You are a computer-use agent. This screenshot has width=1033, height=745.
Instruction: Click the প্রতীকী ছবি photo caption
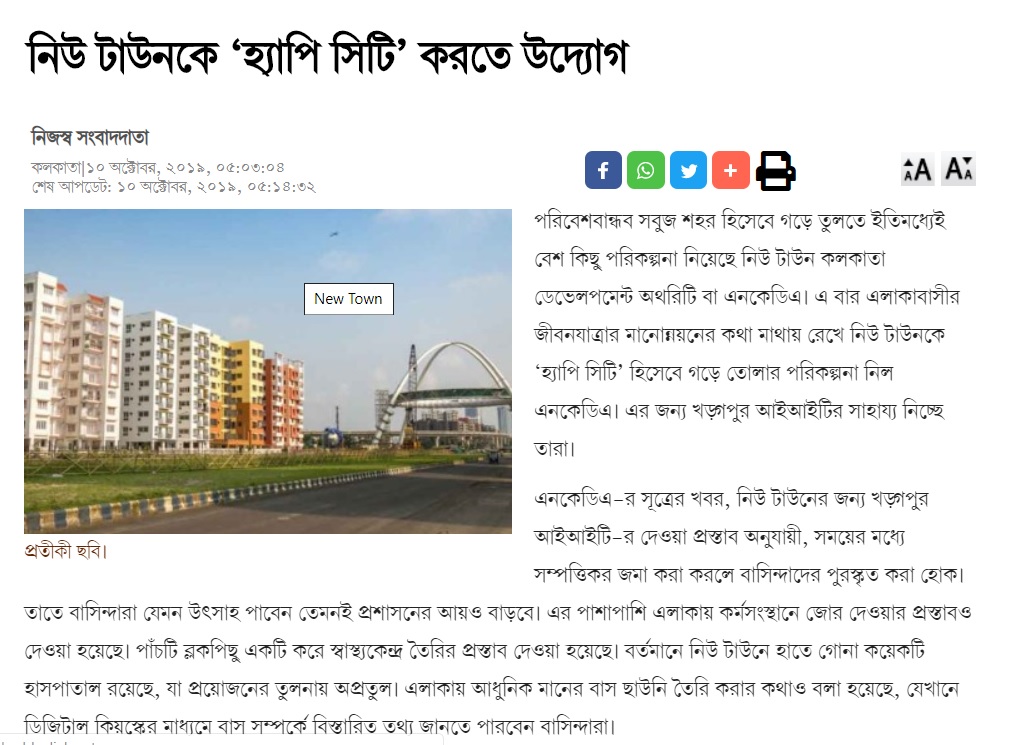coord(65,550)
